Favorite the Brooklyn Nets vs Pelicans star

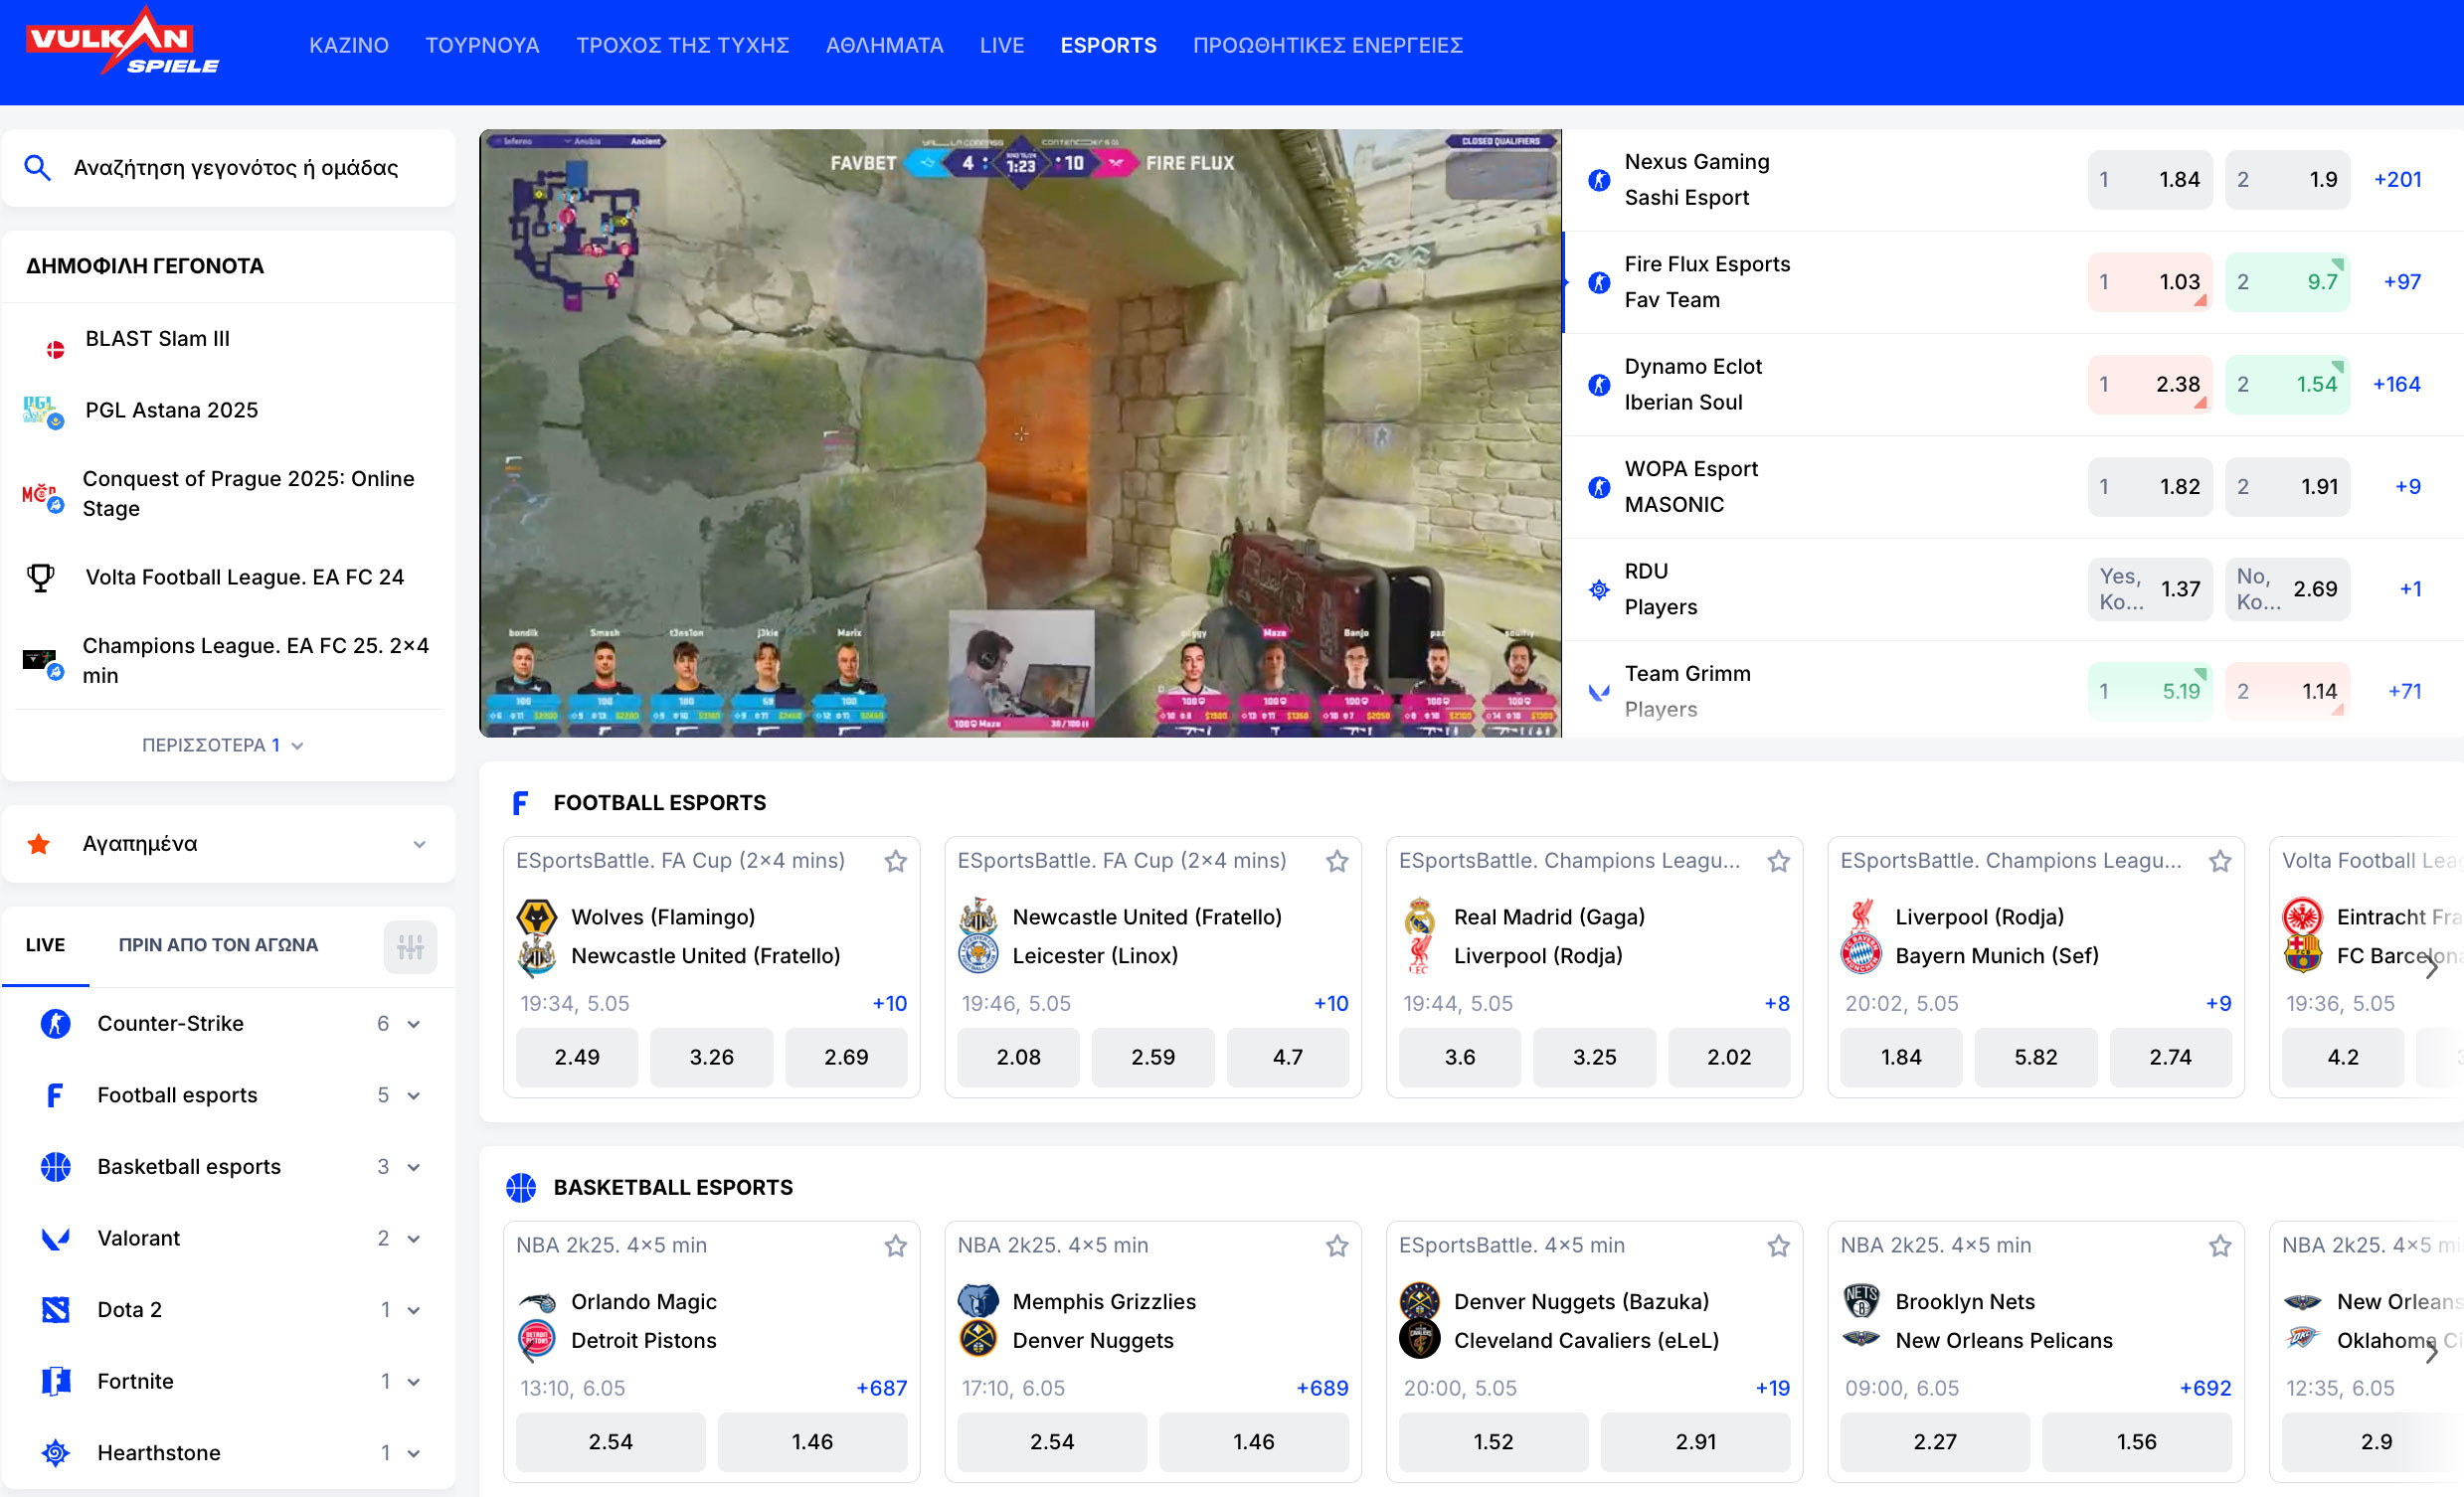coord(2220,1246)
